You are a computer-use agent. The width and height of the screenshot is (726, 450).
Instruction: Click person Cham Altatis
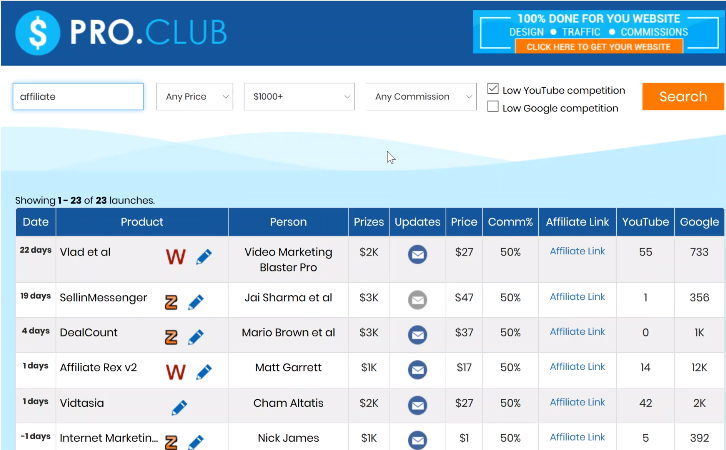288,403
